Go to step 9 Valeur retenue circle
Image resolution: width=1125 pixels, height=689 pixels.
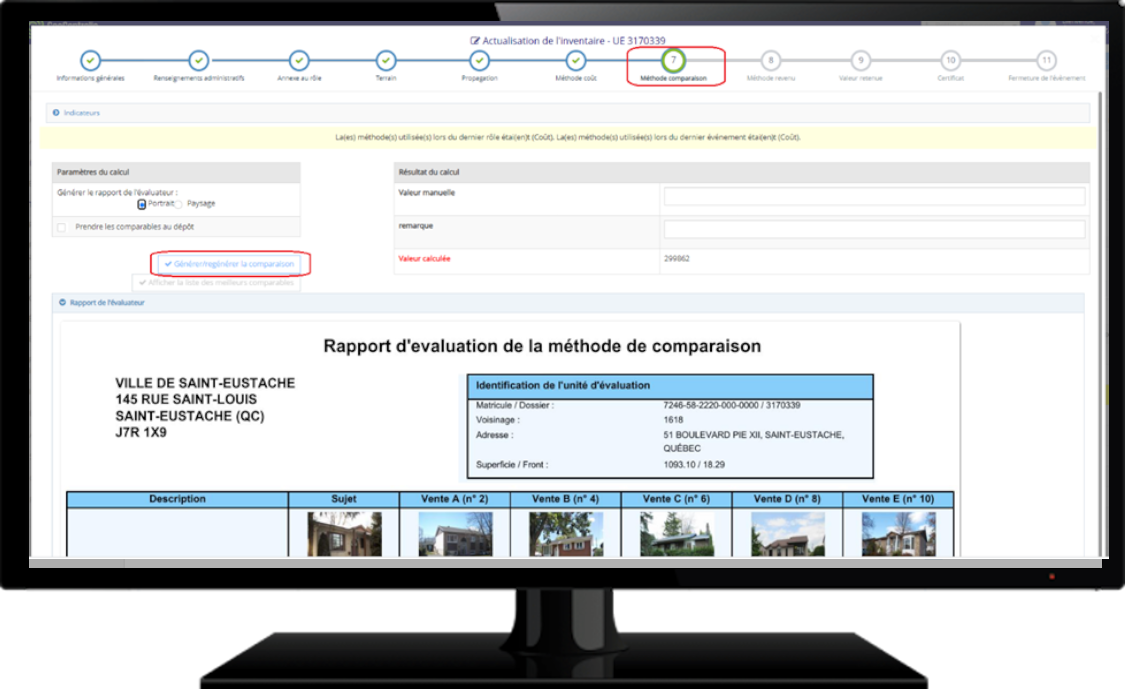pos(860,60)
